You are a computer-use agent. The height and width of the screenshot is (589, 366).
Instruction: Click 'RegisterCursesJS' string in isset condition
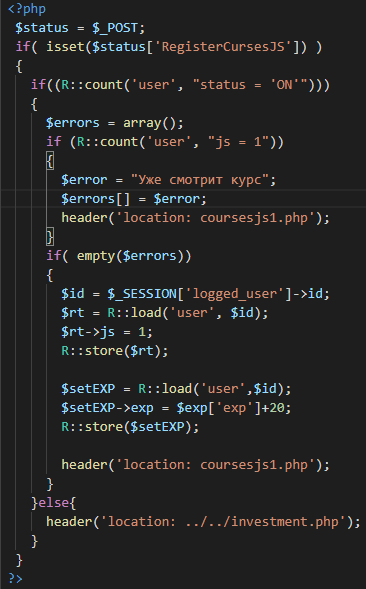(x=223, y=47)
